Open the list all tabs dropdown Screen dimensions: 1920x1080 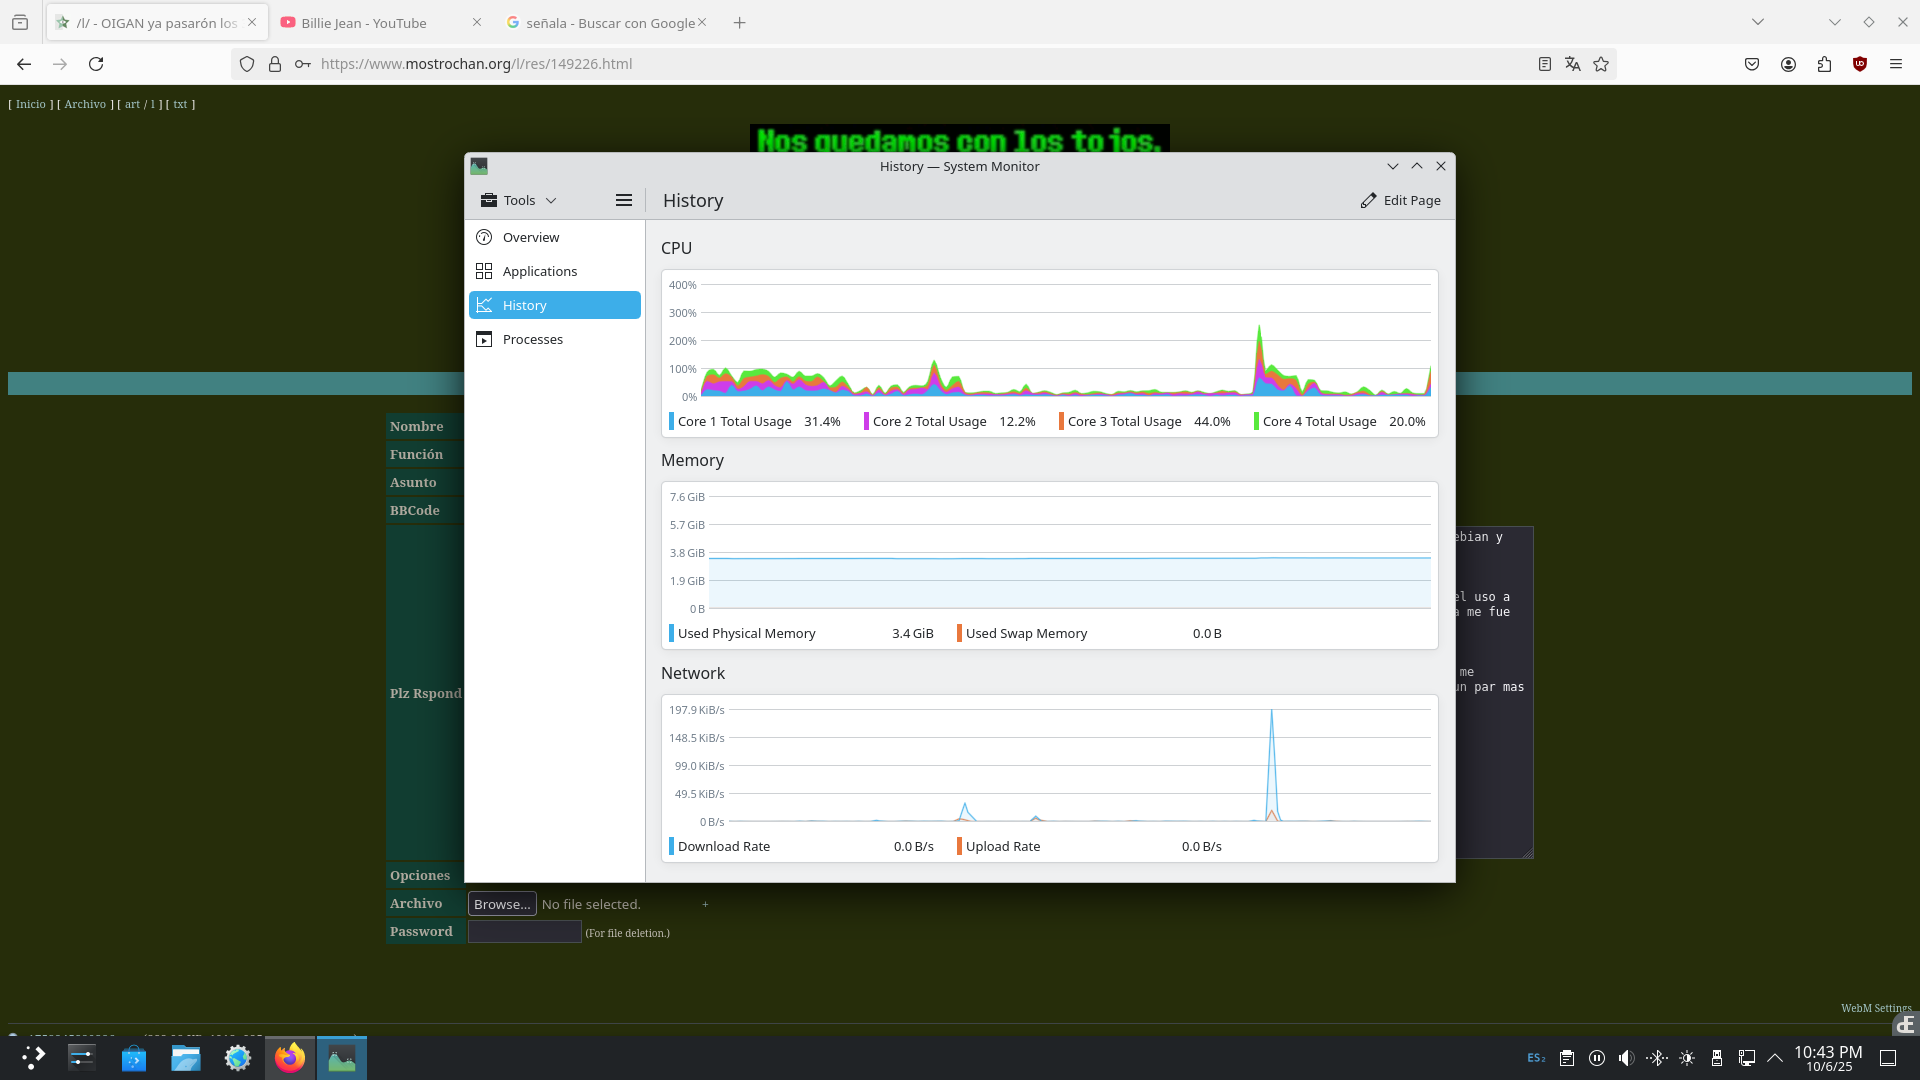(1757, 22)
